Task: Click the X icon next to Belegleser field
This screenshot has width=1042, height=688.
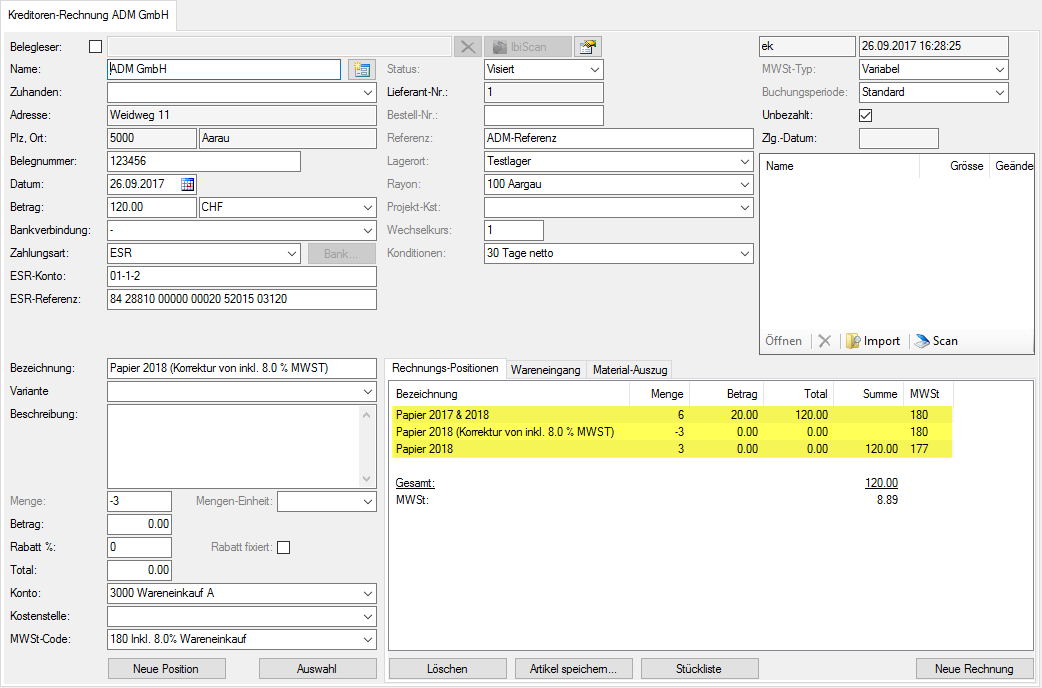Action: [467, 47]
